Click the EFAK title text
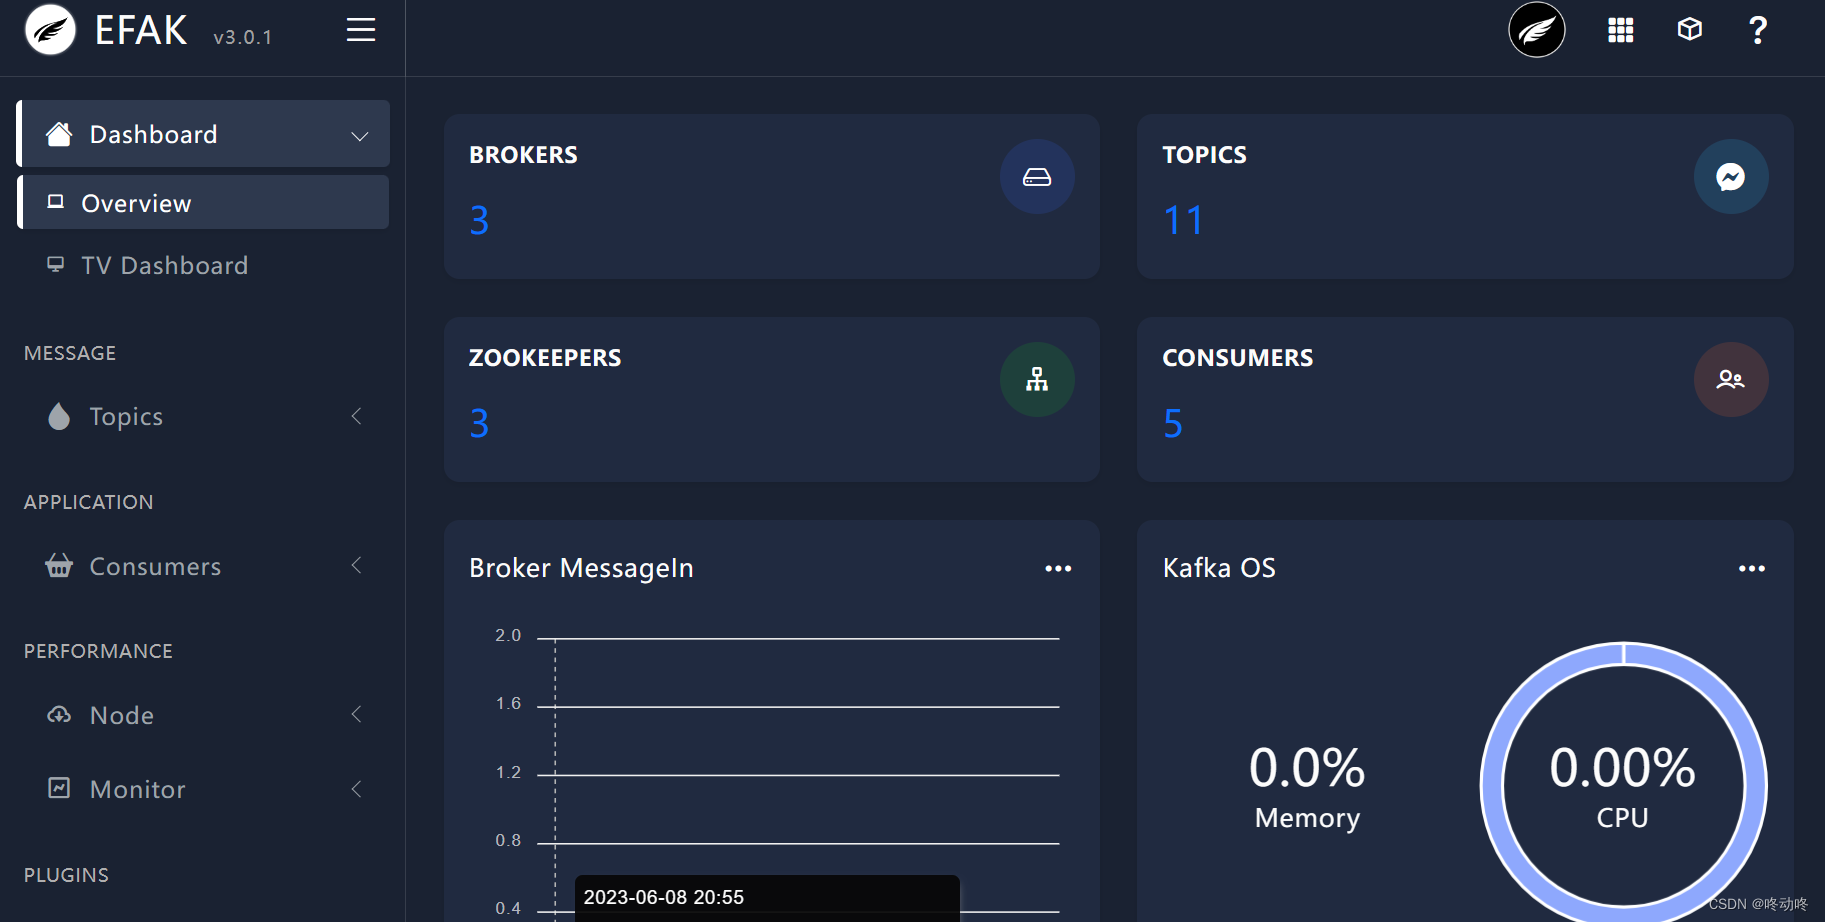Viewport: 1825px width, 922px height. 140,30
